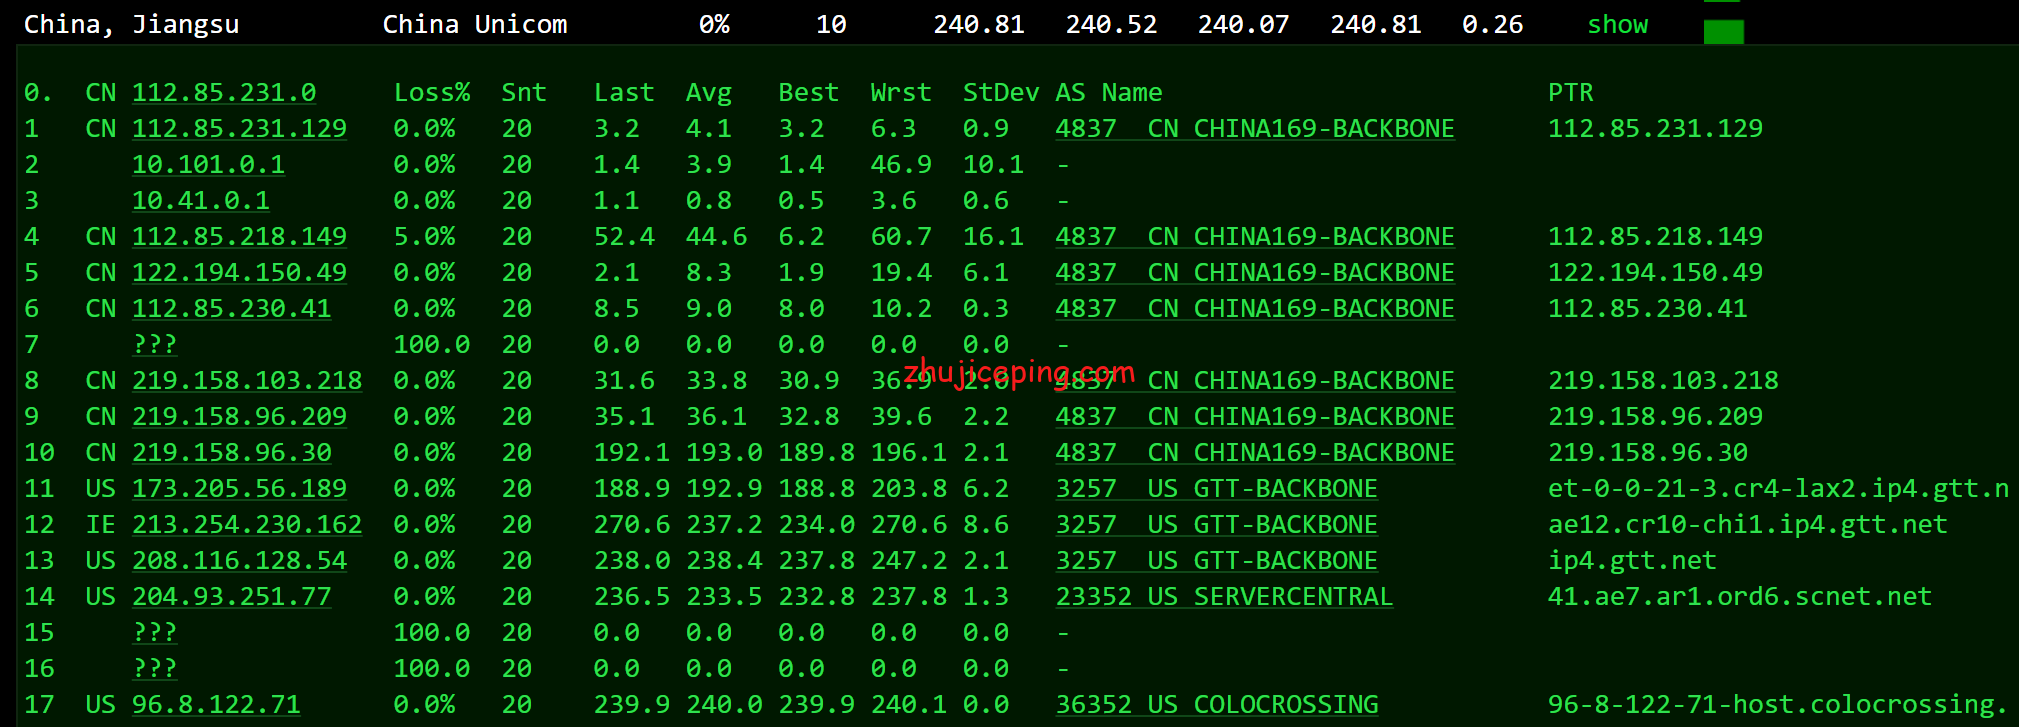Open IP link 112.85.230.41 at hop 6
The width and height of the screenshot is (2019, 727).
[x=231, y=309]
